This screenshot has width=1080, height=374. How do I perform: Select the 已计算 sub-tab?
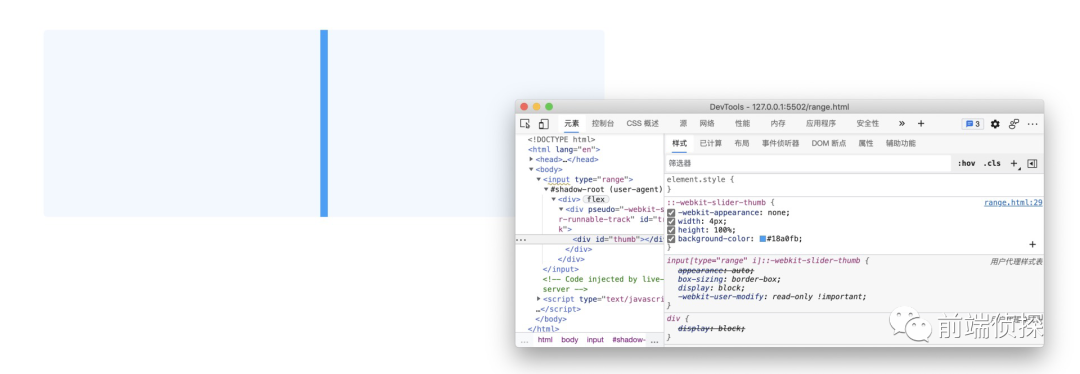click(711, 143)
